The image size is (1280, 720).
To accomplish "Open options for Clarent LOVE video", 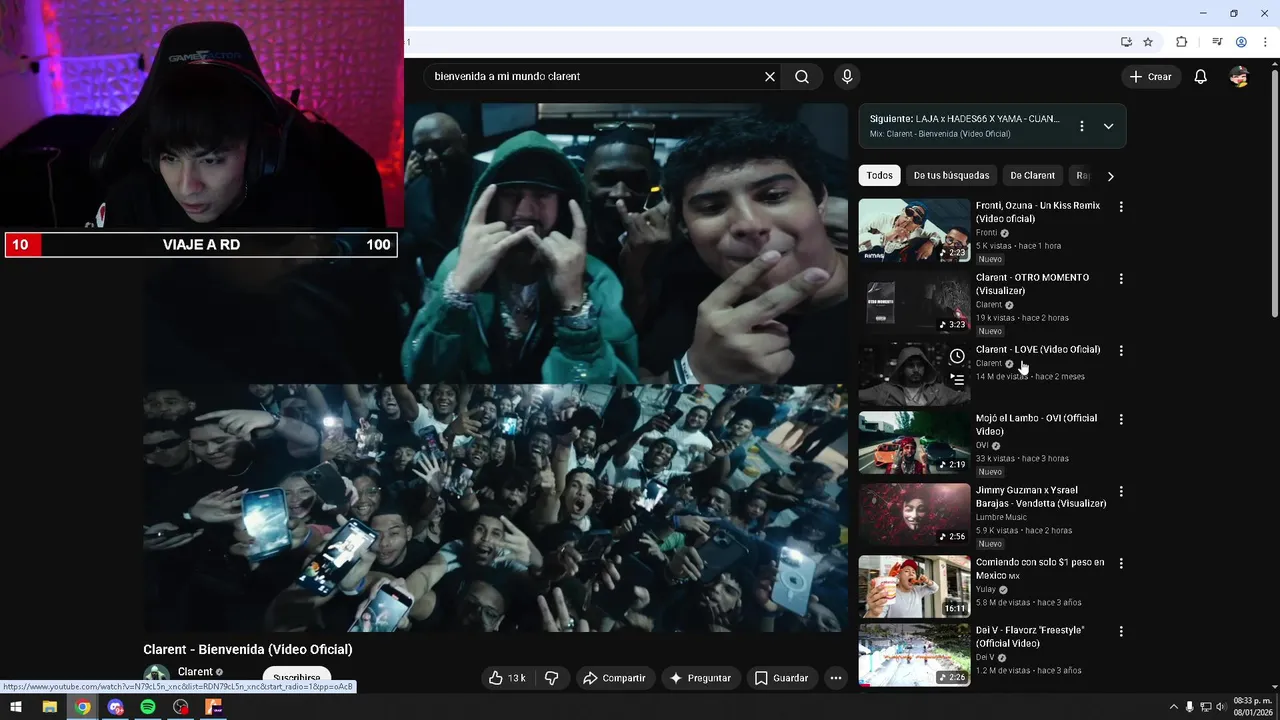I will click(1121, 351).
